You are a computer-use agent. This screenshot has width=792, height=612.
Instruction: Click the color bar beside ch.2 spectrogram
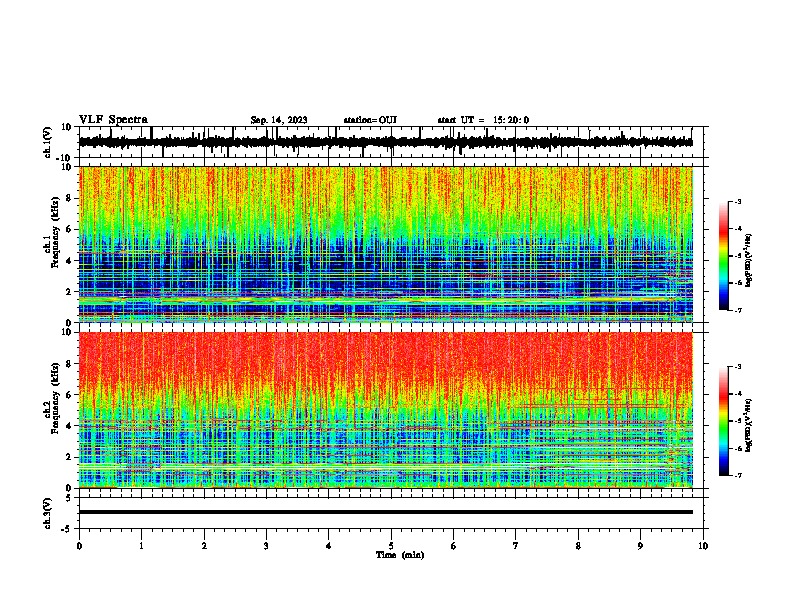pyautogui.click(x=724, y=421)
